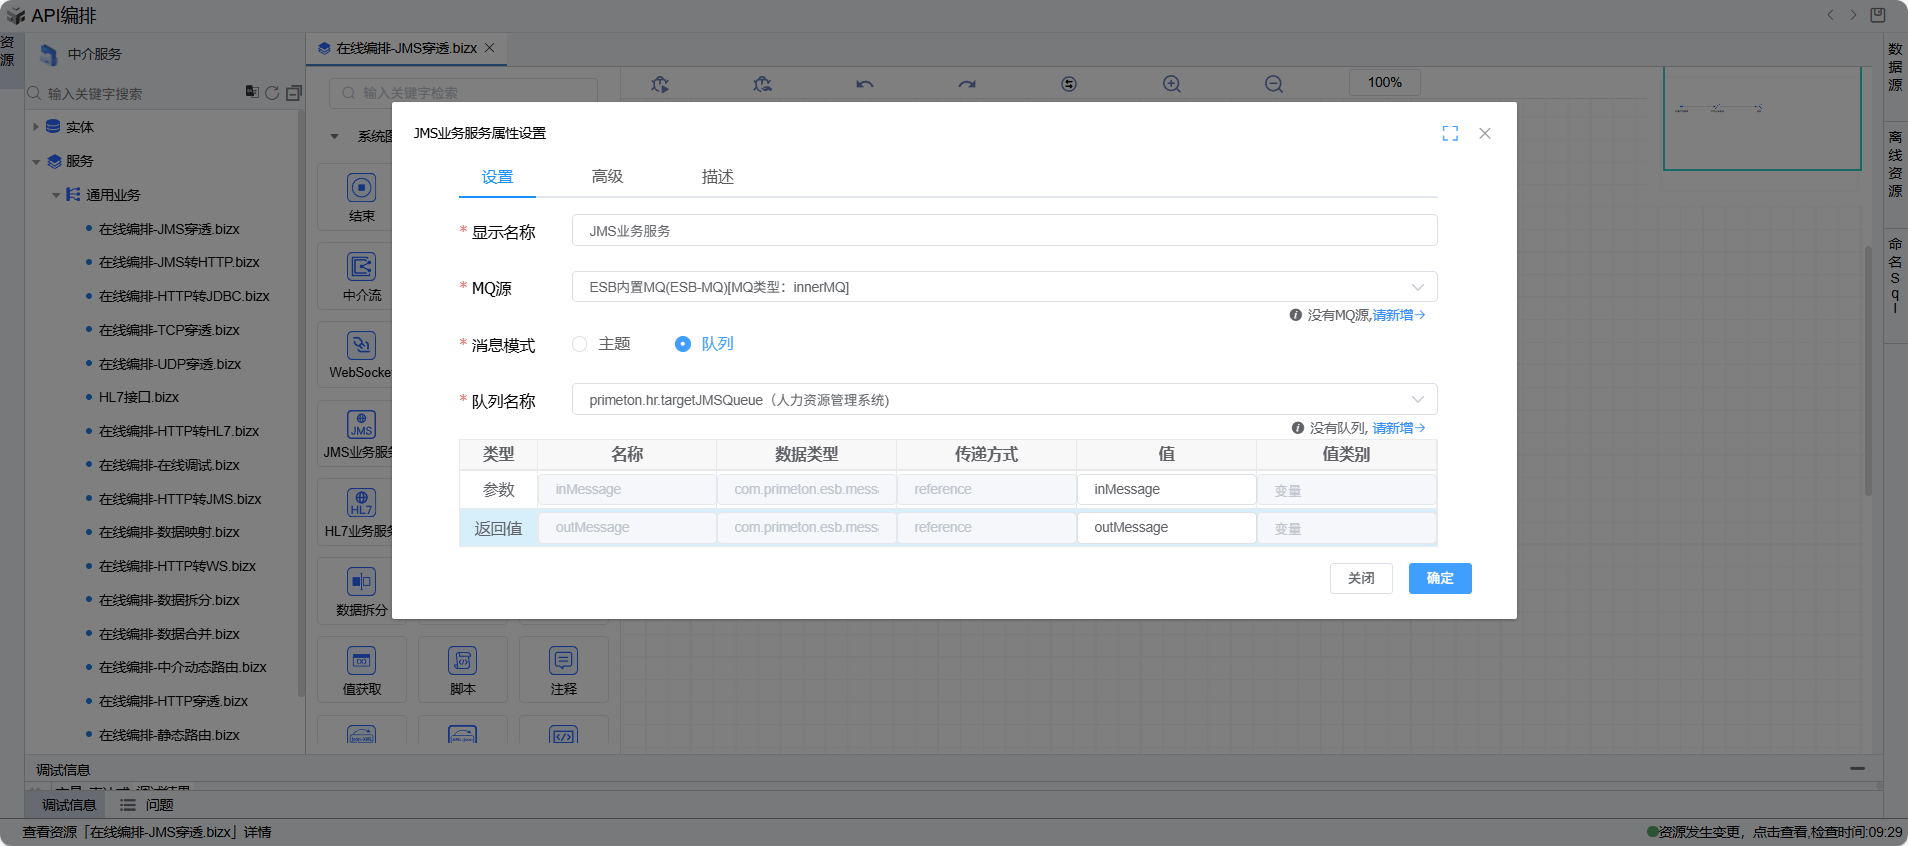This screenshot has width=1908, height=846.
Task: Select the 值获取 node icon
Action: [x=361, y=661]
